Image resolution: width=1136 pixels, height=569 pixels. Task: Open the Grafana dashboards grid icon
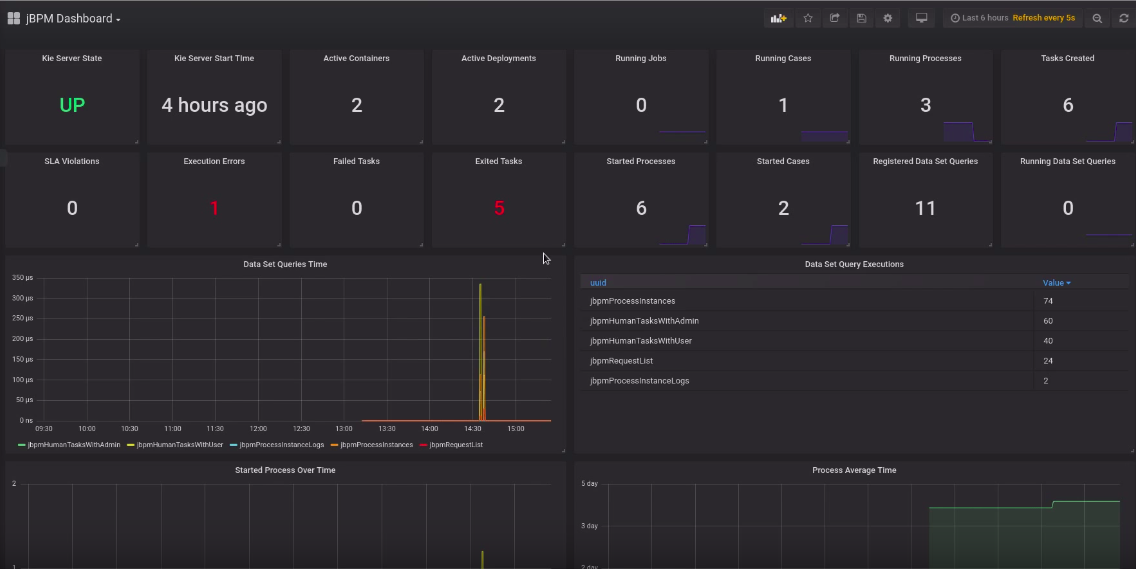tap(14, 18)
